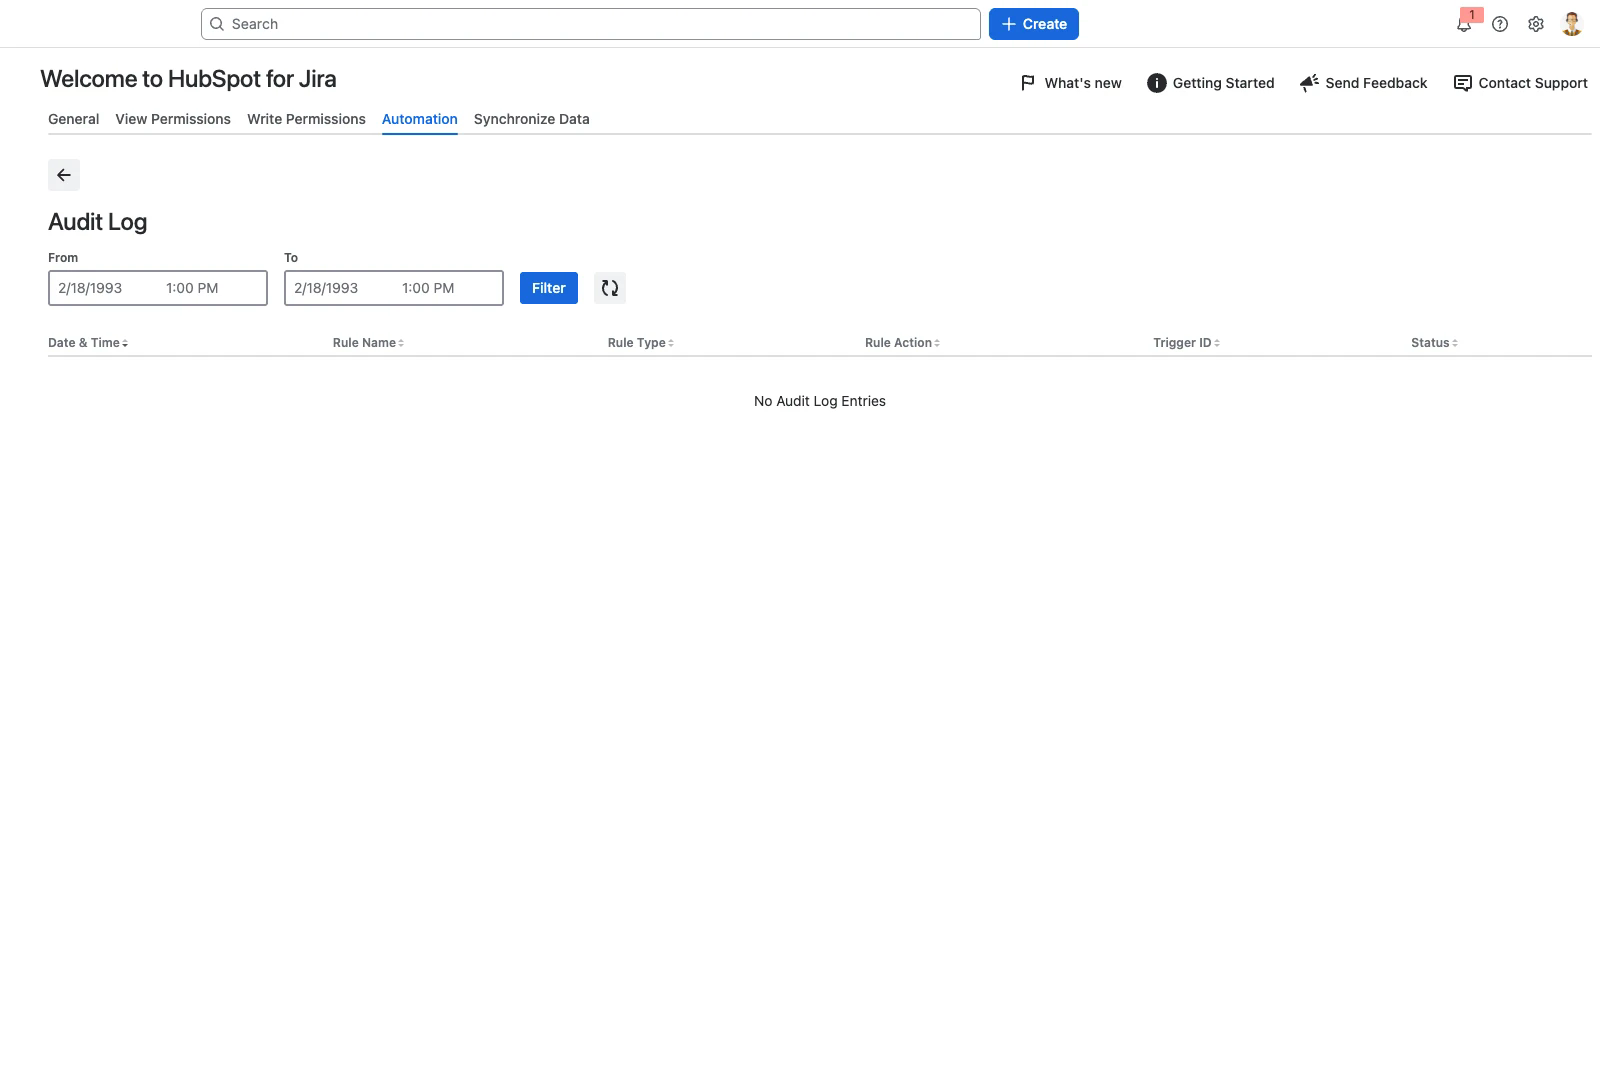Sort by Trigger ID column
This screenshot has height=1080, width=1600.
coord(1186,343)
